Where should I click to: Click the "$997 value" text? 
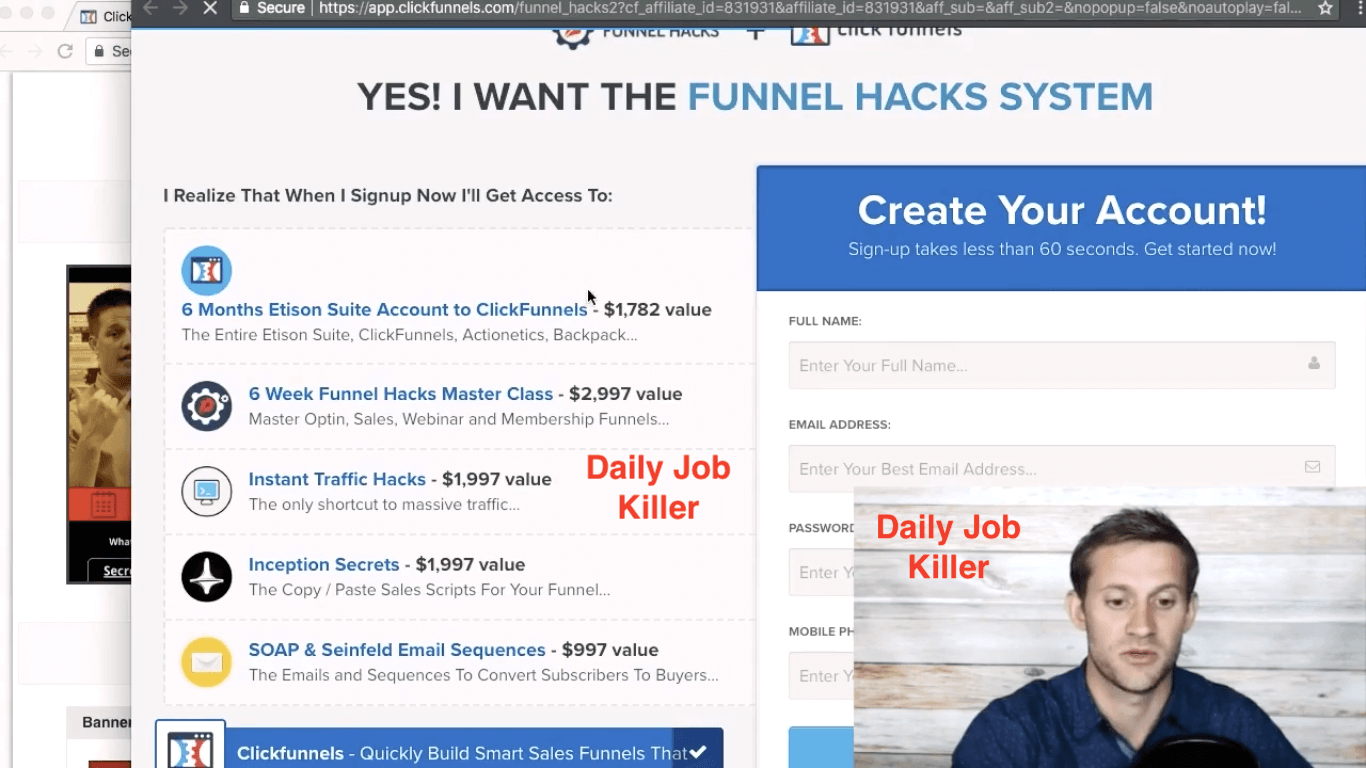click(610, 650)
